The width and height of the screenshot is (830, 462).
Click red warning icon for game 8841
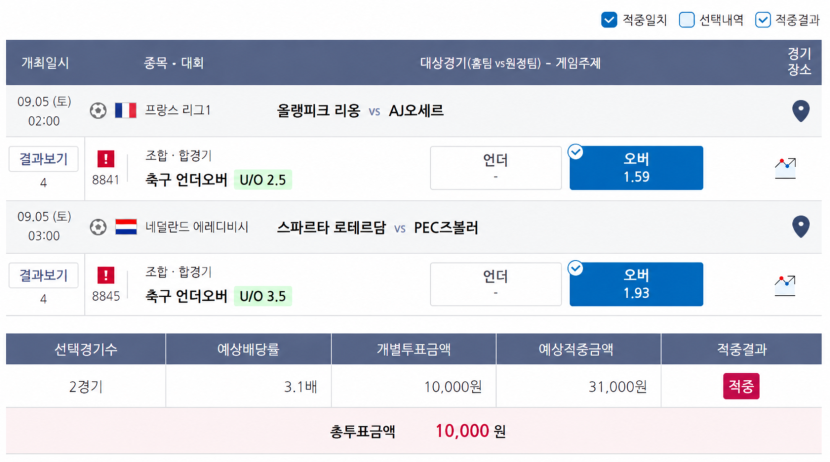coord(105,159)
